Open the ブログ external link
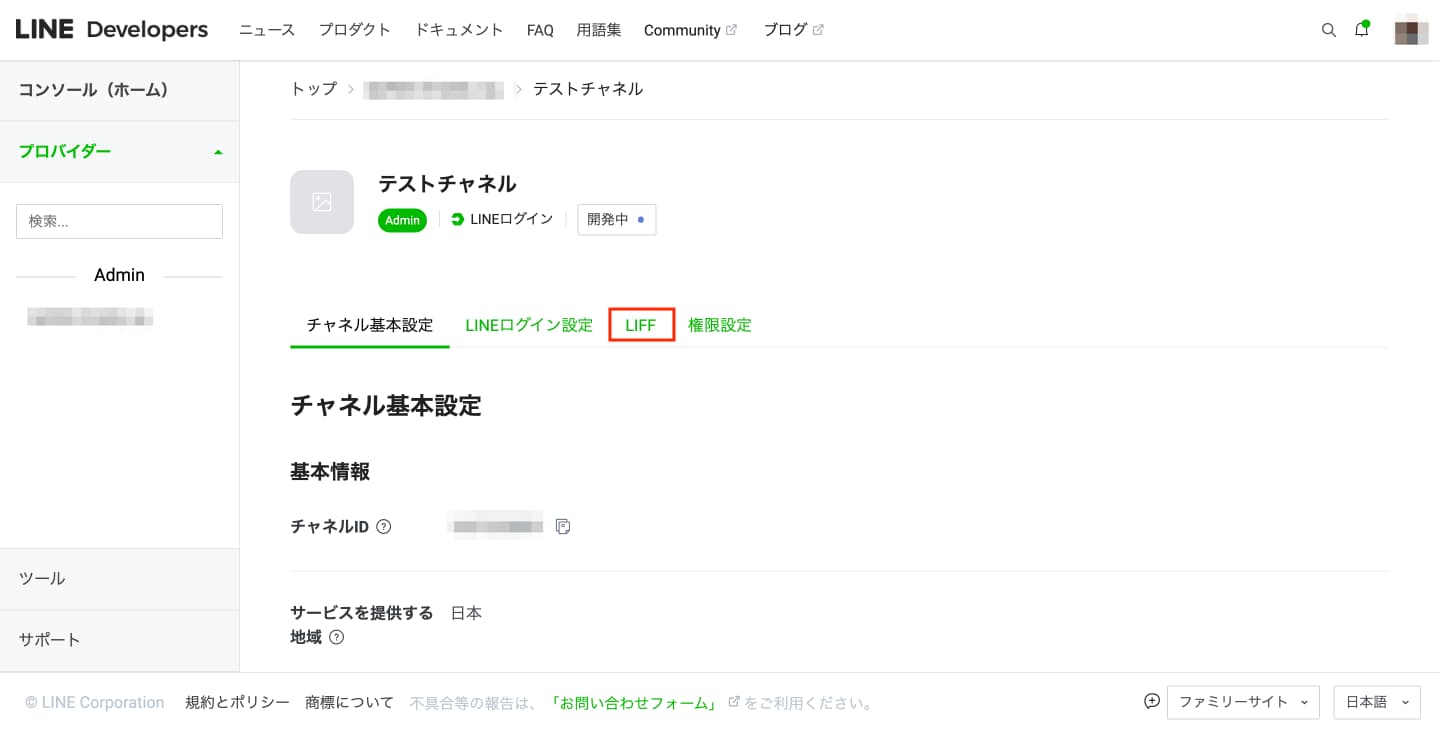 (793, 30)
